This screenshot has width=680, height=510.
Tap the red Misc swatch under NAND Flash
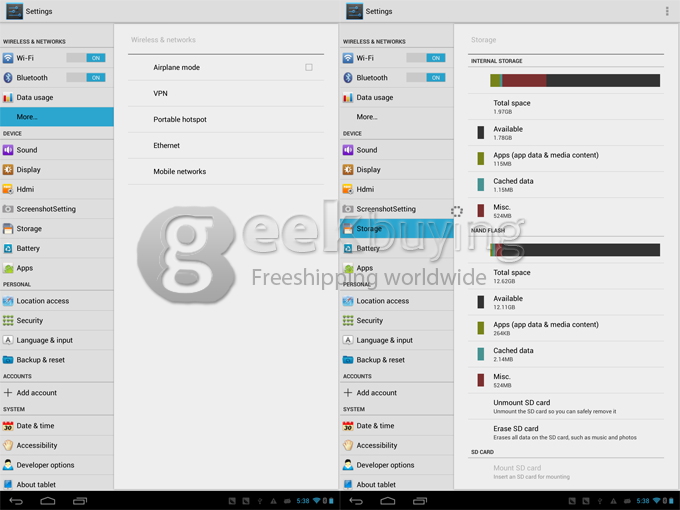click(x=481, y=380)
